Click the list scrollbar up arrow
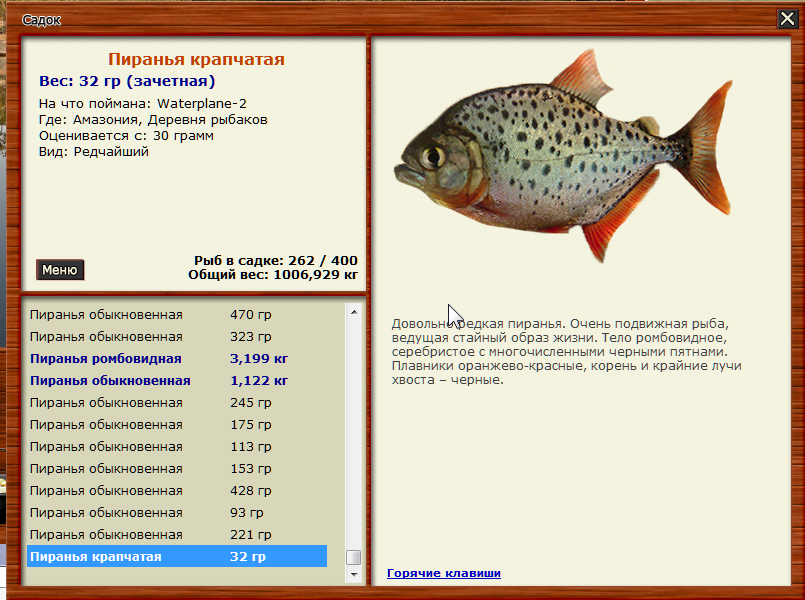This screenshot has height=600, width=805. [x=354, y=312]
